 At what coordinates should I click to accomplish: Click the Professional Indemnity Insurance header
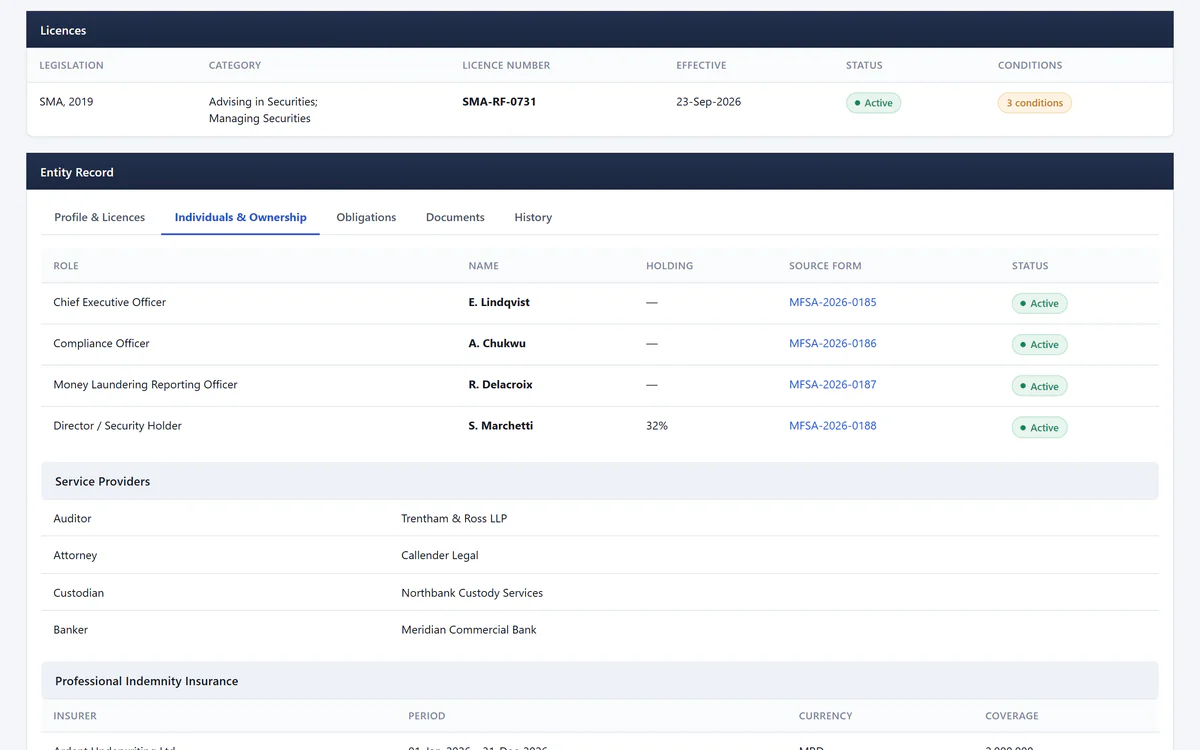[x=600, y=681]
